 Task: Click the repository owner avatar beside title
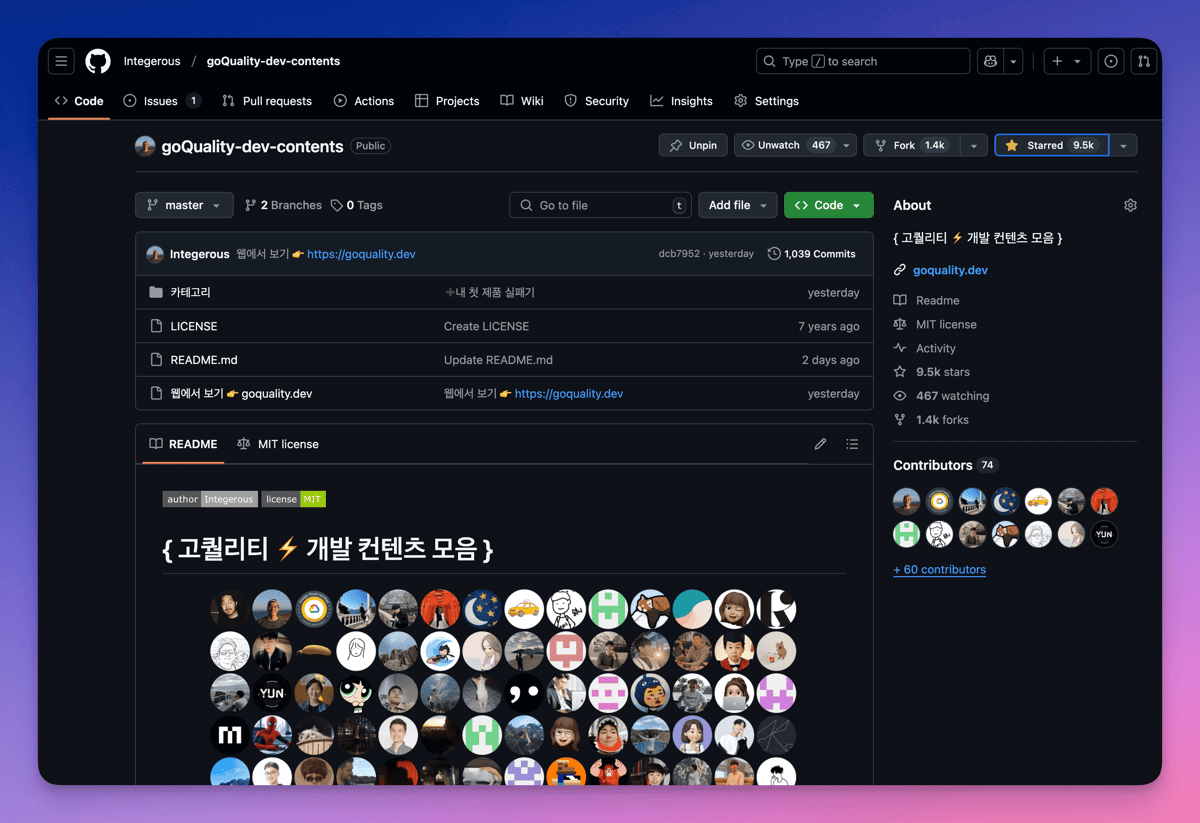[x=145, y=146]
